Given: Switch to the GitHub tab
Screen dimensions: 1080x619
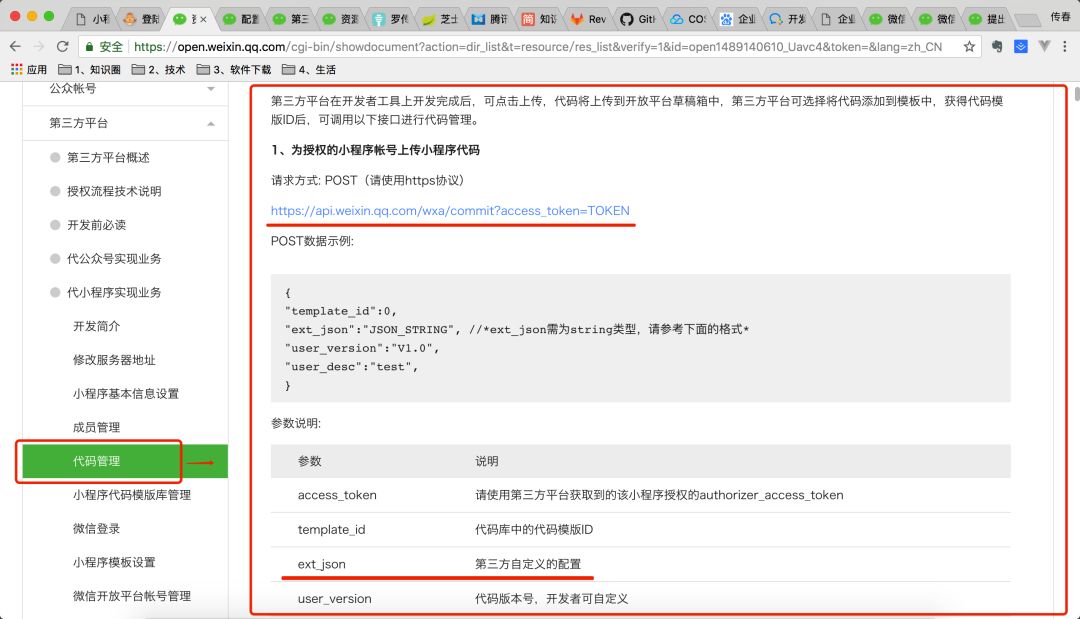Looking at the screenshot, I should pos(638,19).
